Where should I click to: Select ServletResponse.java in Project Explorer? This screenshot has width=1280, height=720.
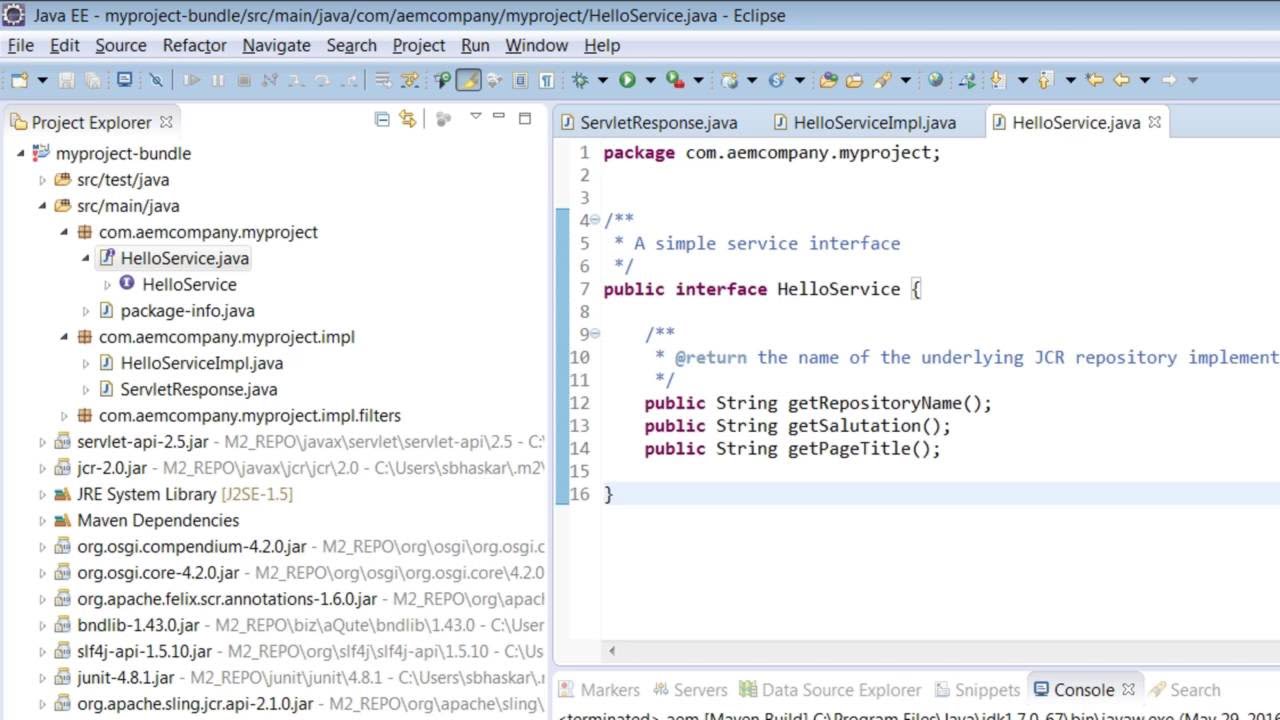(199, 389)
